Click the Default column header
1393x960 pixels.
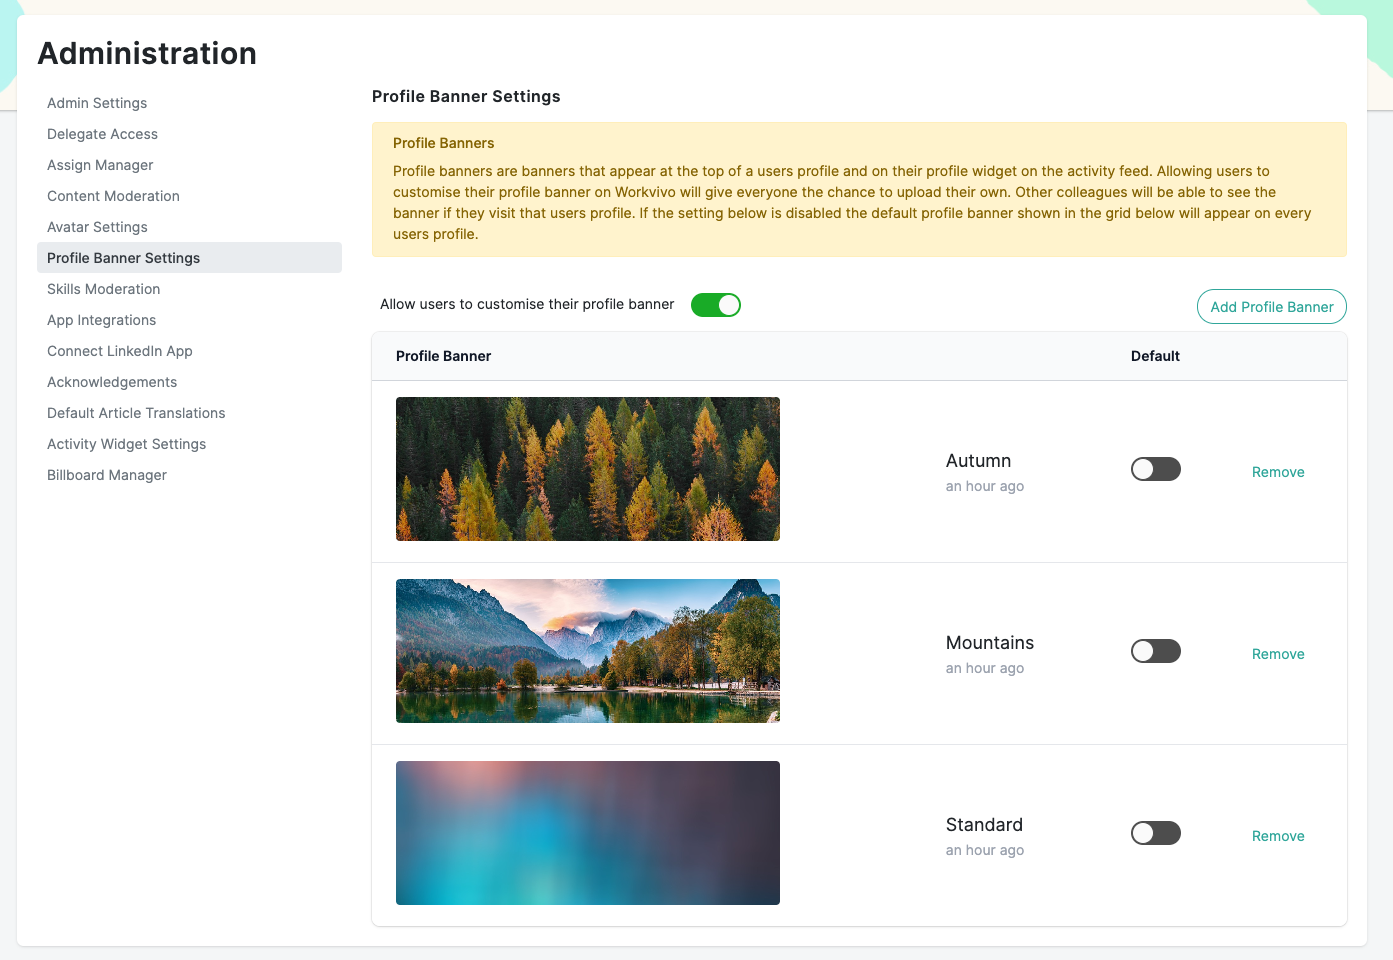pyautogui.click(x=1155, y=356)
